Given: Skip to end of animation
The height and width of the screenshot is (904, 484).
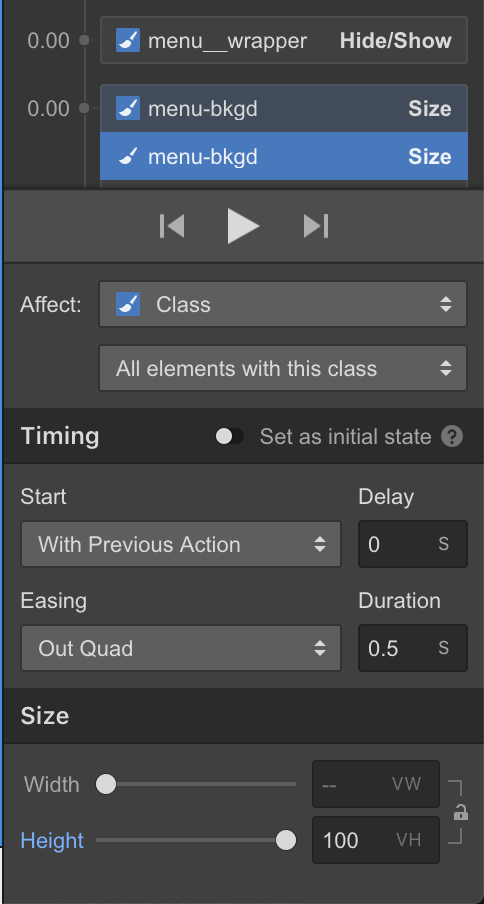Looking at the screenshot, I should [x=316, y=226].
